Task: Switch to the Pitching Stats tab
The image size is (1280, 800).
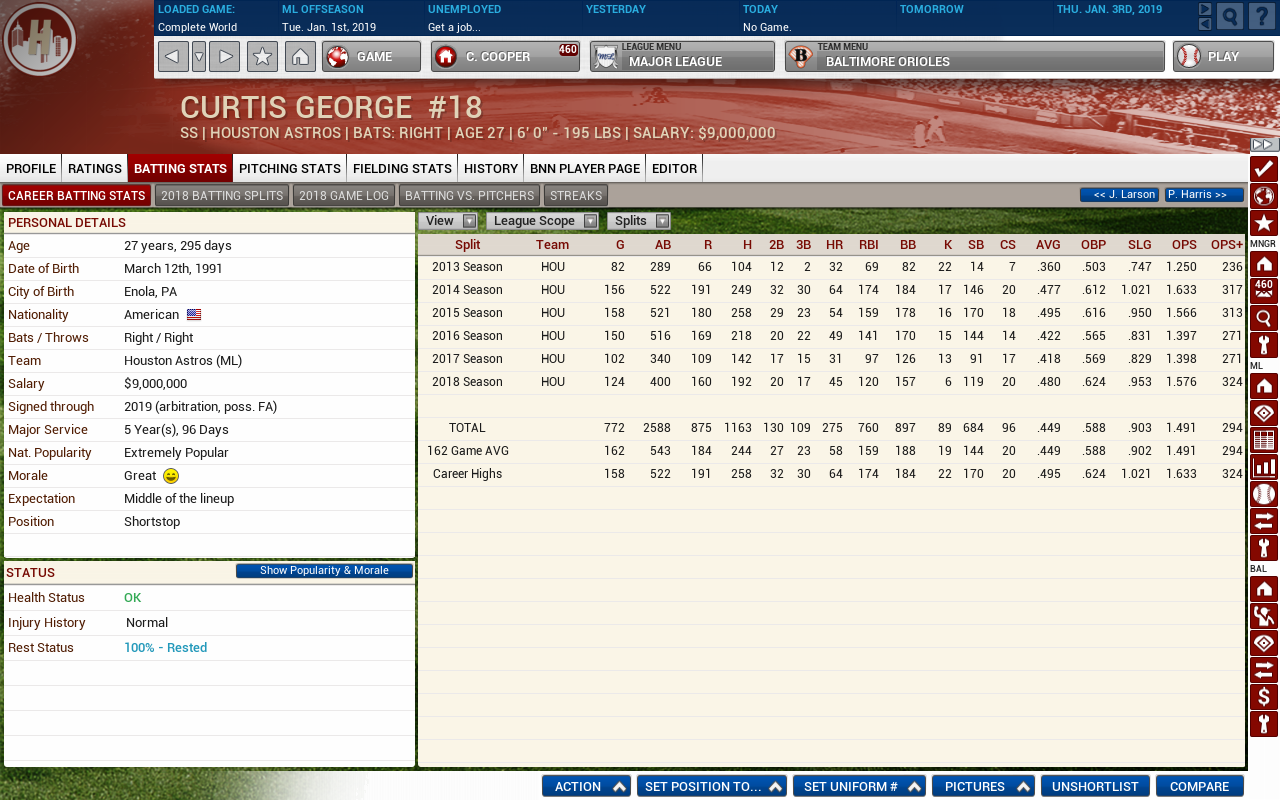Action: [290, 168]
